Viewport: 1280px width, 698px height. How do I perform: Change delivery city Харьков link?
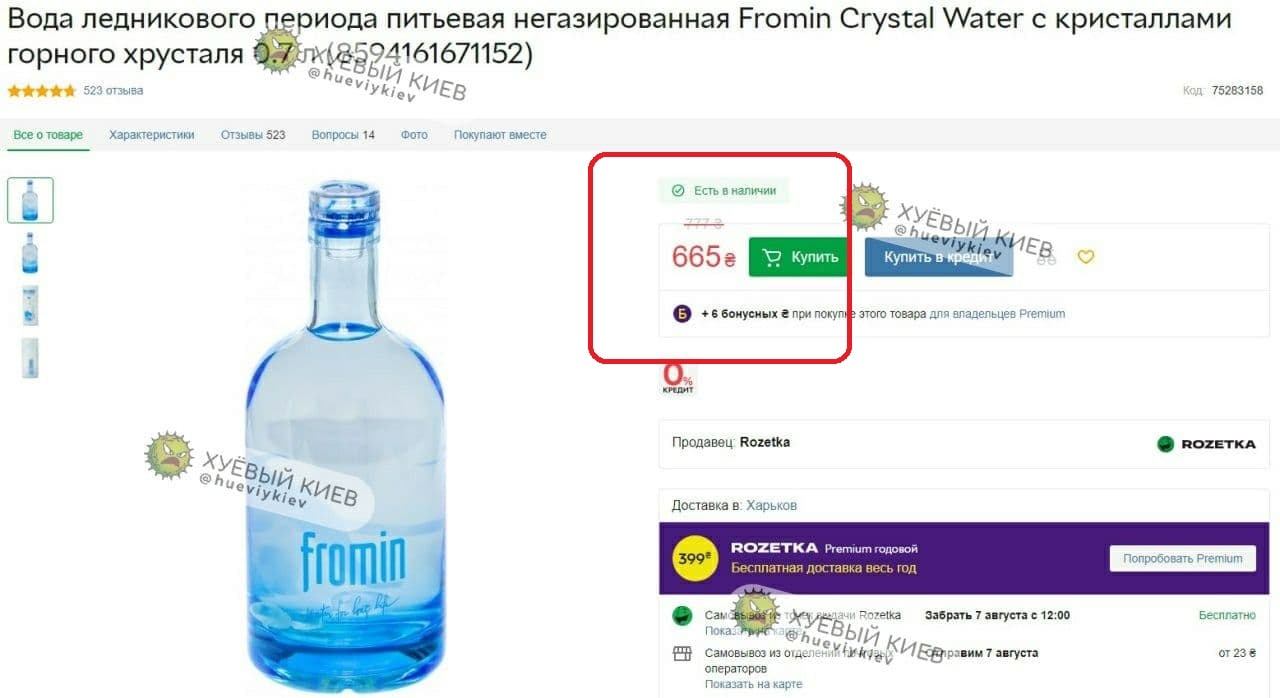tap(771, 505)
